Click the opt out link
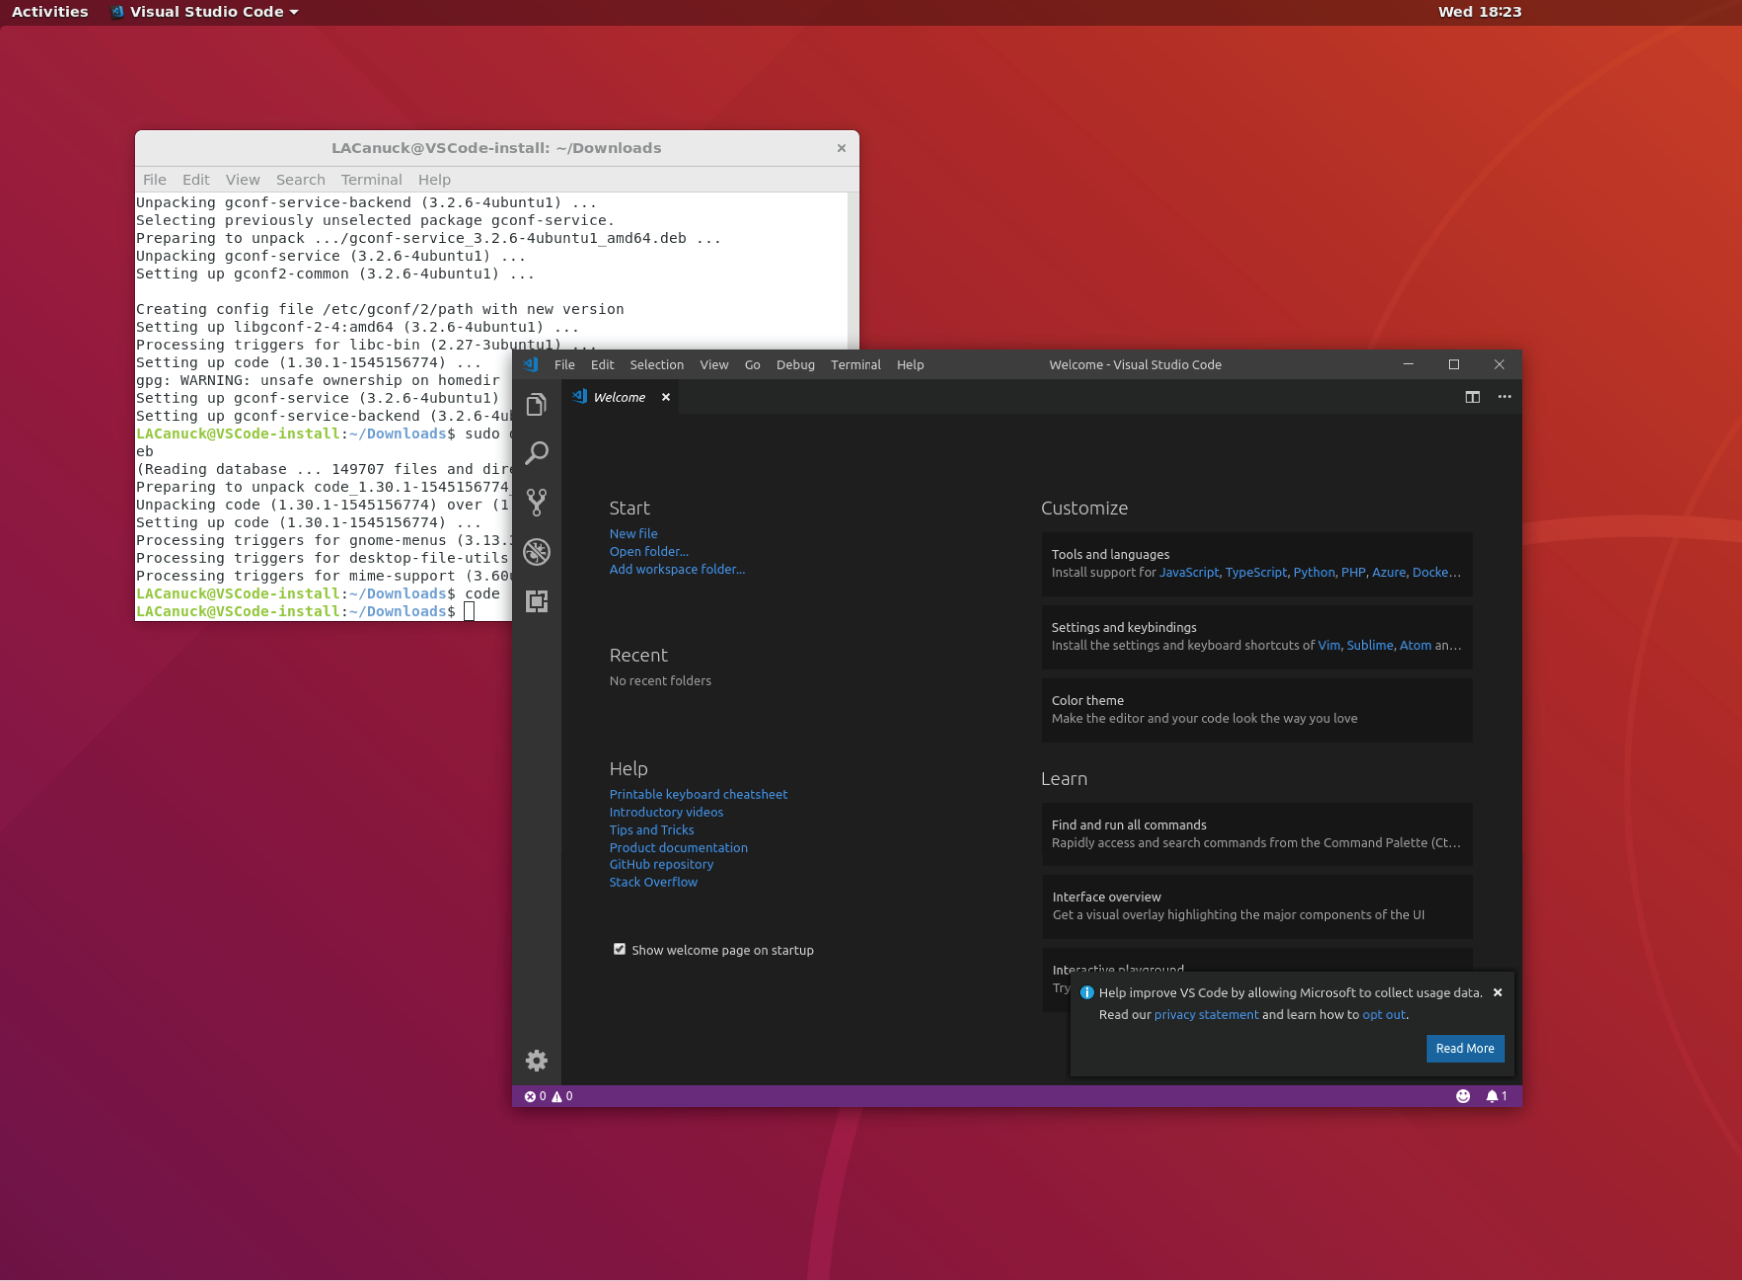The image size is (1742, 1281). 1383,1014
